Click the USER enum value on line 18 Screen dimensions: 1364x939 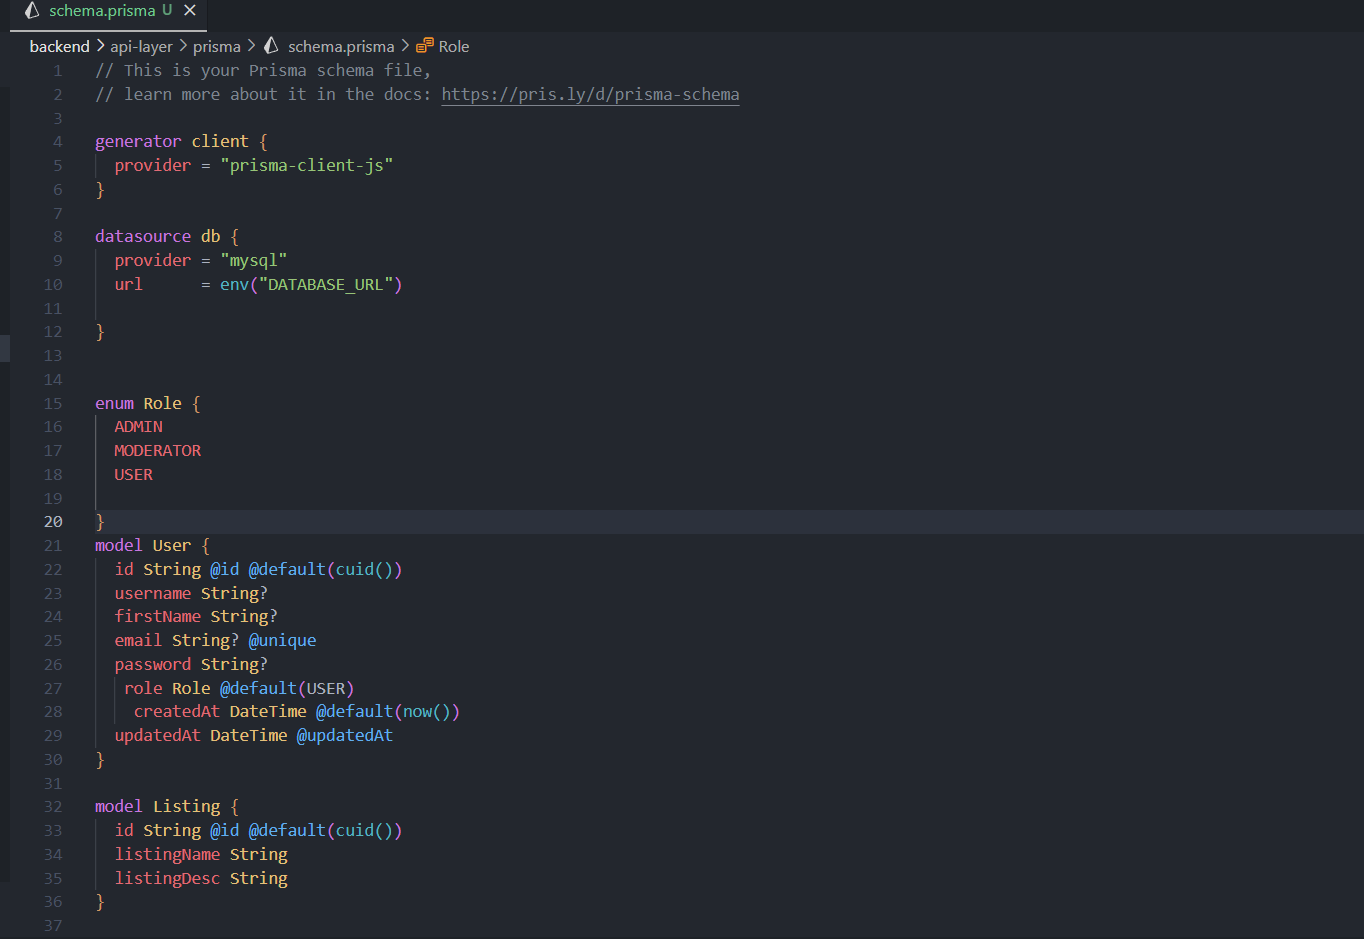coord(134,475)
